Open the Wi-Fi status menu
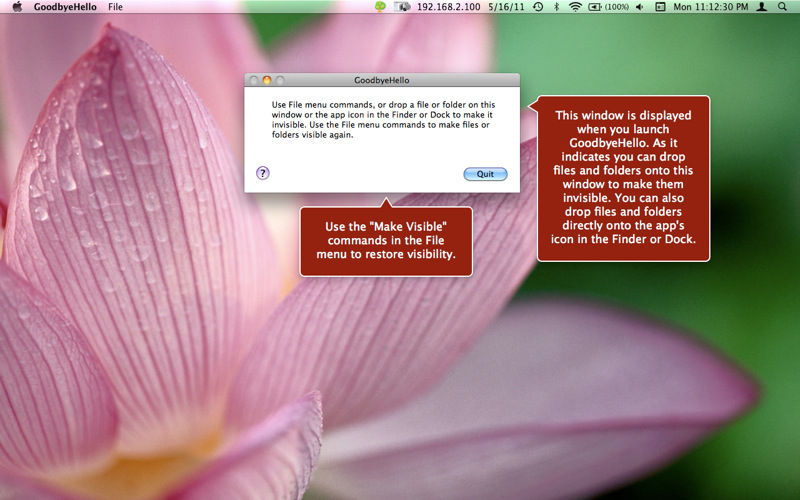The height and width of the screenshot is (500, 800). pyautogui.click(x=575, y=7)
